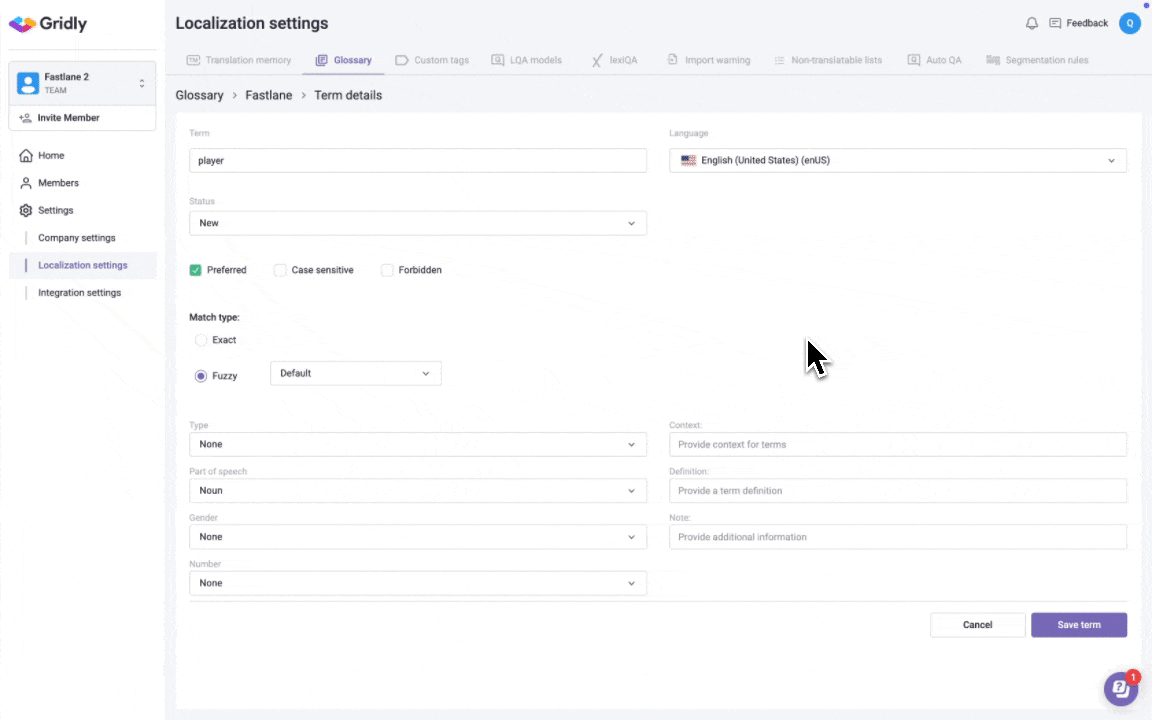Open the notifications bell

pyautogui.click(x=1032, y=23)
